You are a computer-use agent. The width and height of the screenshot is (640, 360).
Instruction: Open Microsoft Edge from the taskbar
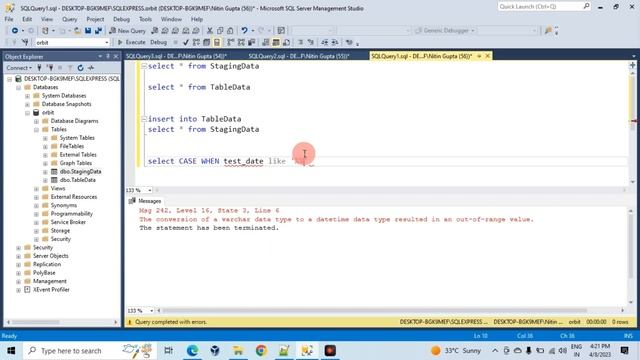(x=192, y=351)
